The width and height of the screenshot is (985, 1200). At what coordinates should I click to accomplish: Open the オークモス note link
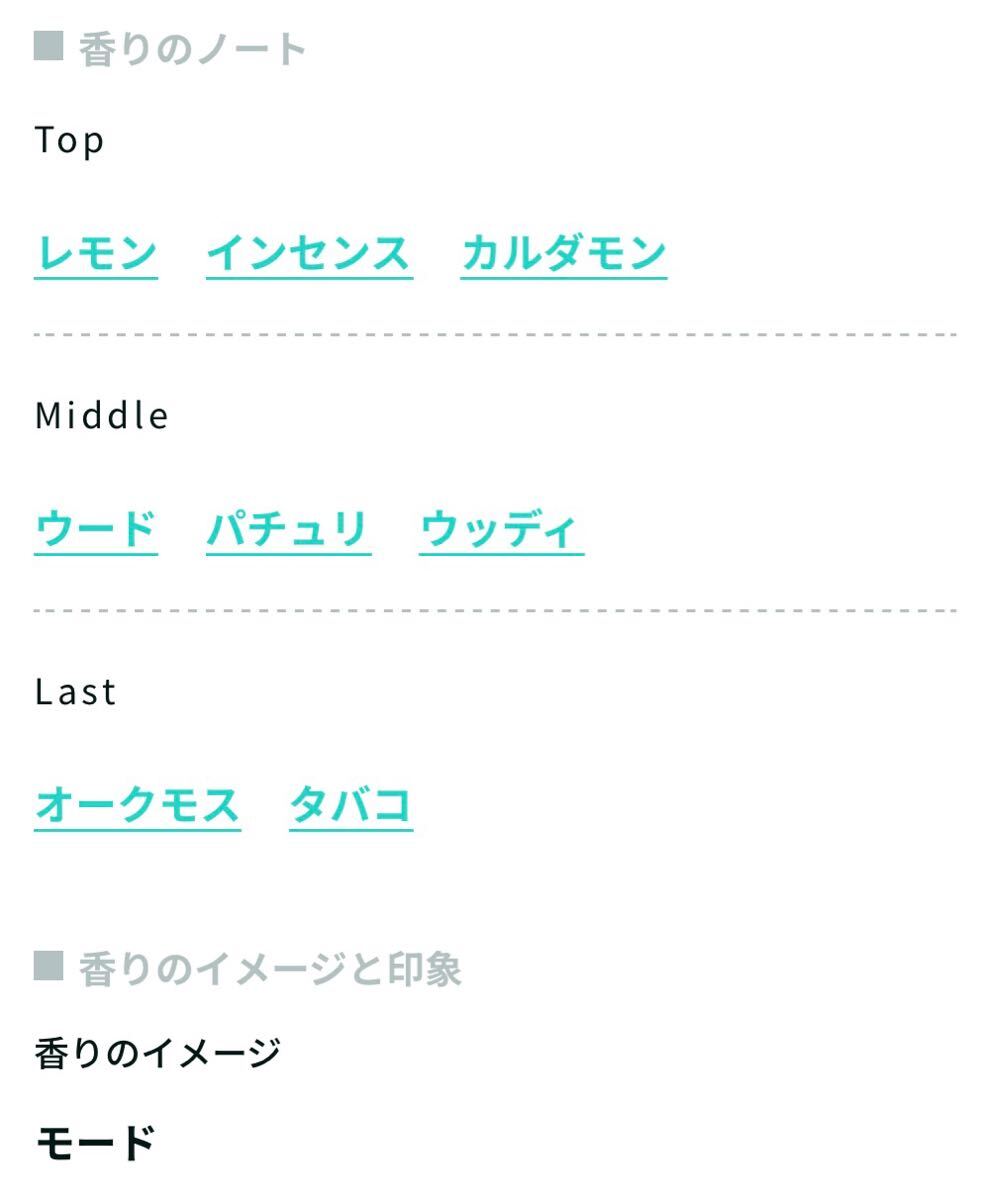pyautogui.click(x=138, y=806)
